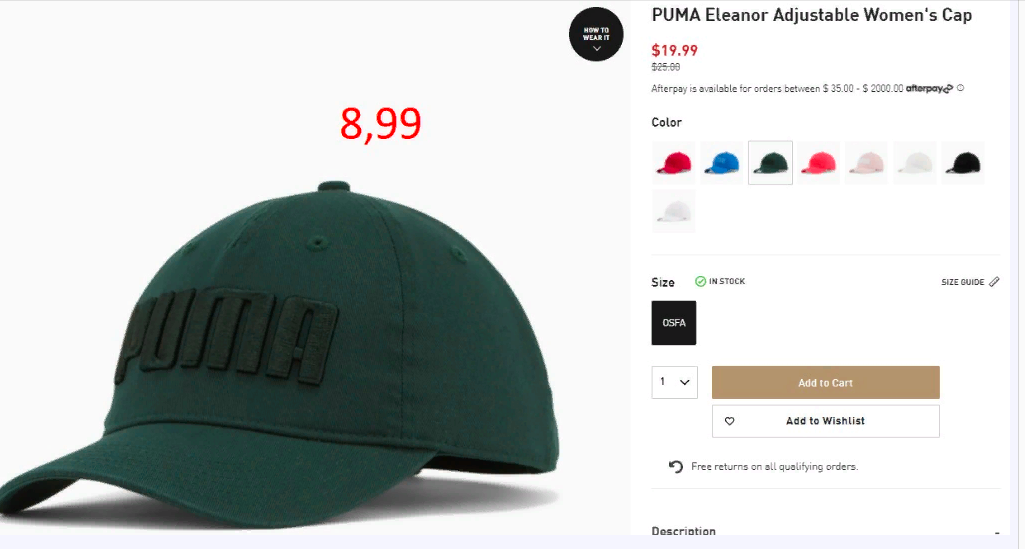Open the How To Wear It circle
1025x549 pixels.
596,35
